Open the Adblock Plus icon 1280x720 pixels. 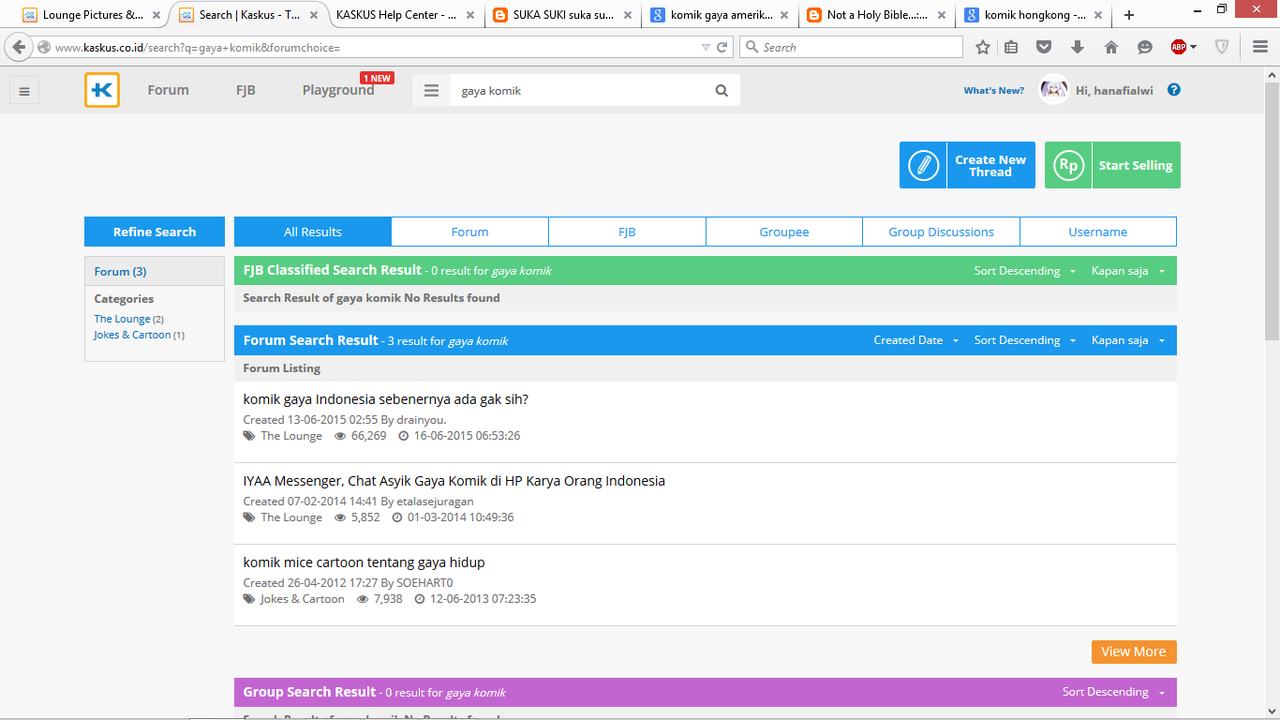point(1179,47)
